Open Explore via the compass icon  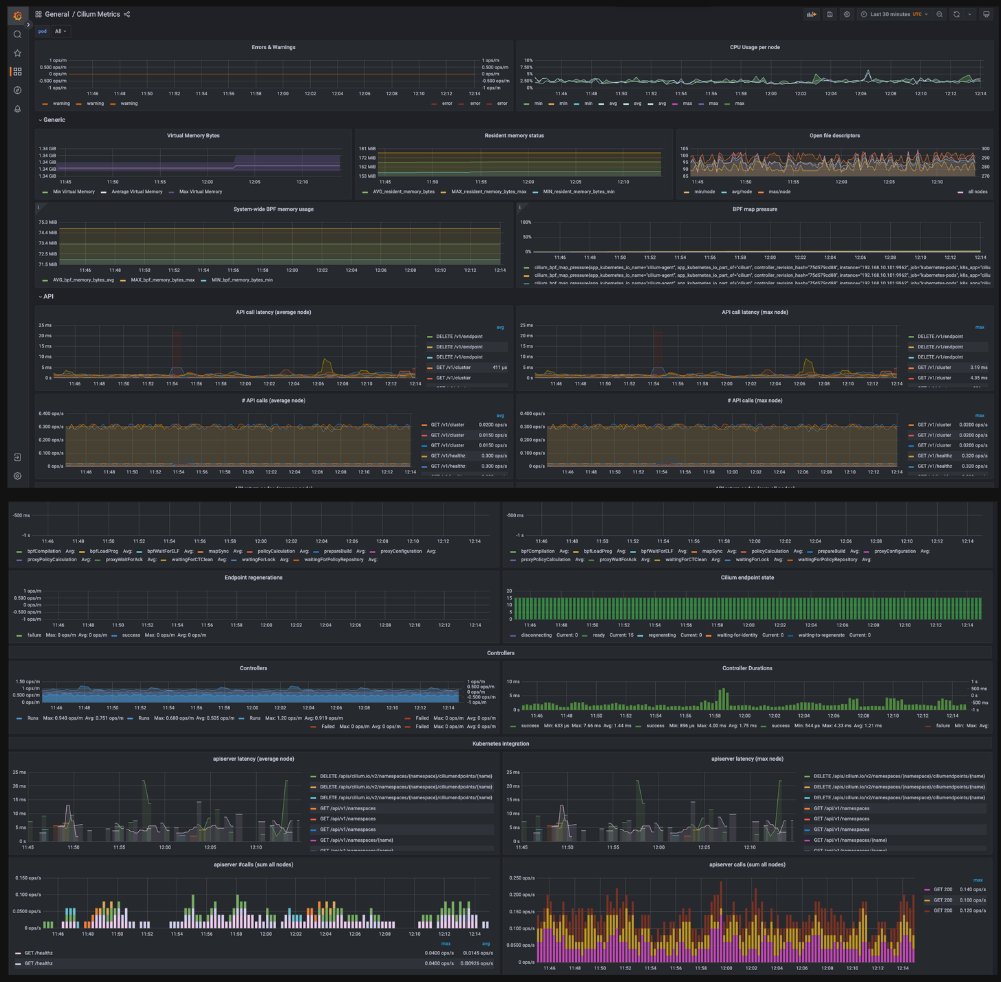click(17, 90)
